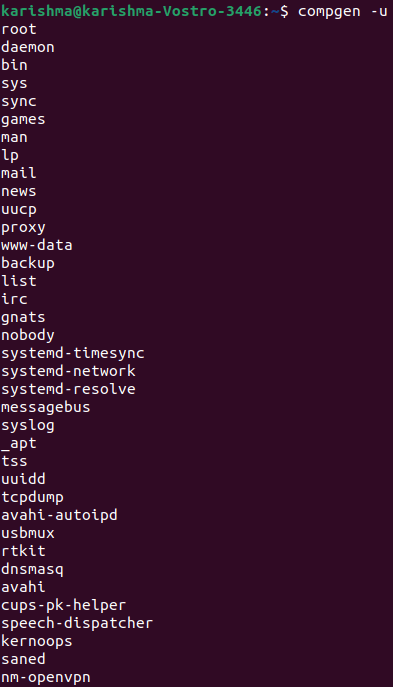Click the 'www-data' user entry
The height and width of the screenshot is (687, 393).
pos(37,245)
